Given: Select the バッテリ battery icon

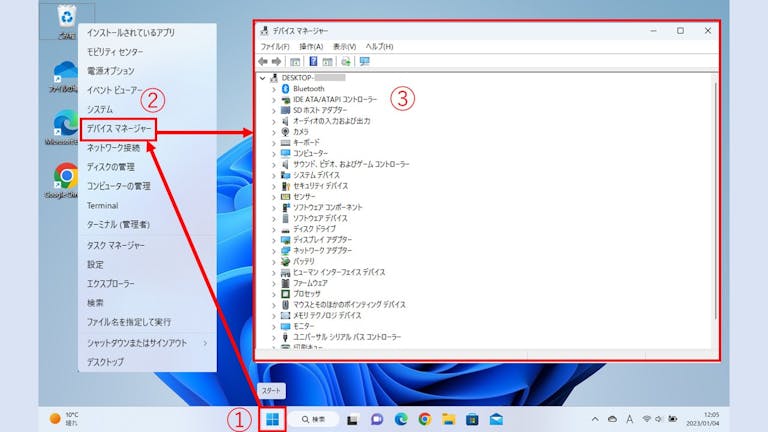Looking at the screenshot, I should (x=286, y=261).
